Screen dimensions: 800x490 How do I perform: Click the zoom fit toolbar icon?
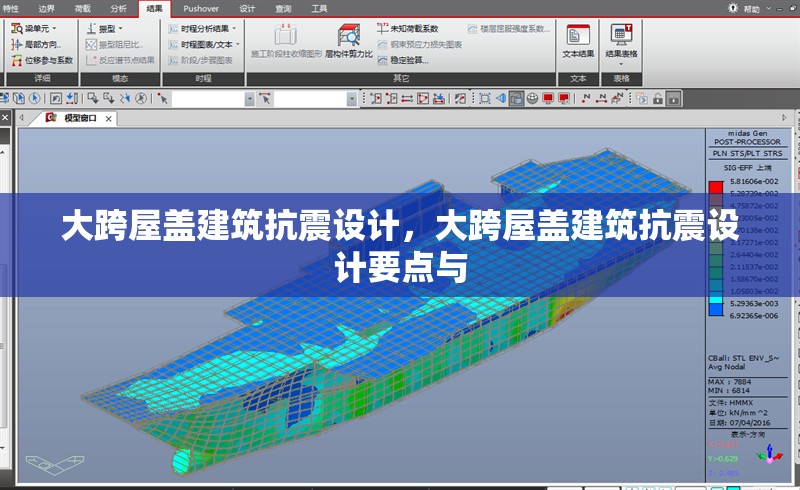(x=485, y=99)
